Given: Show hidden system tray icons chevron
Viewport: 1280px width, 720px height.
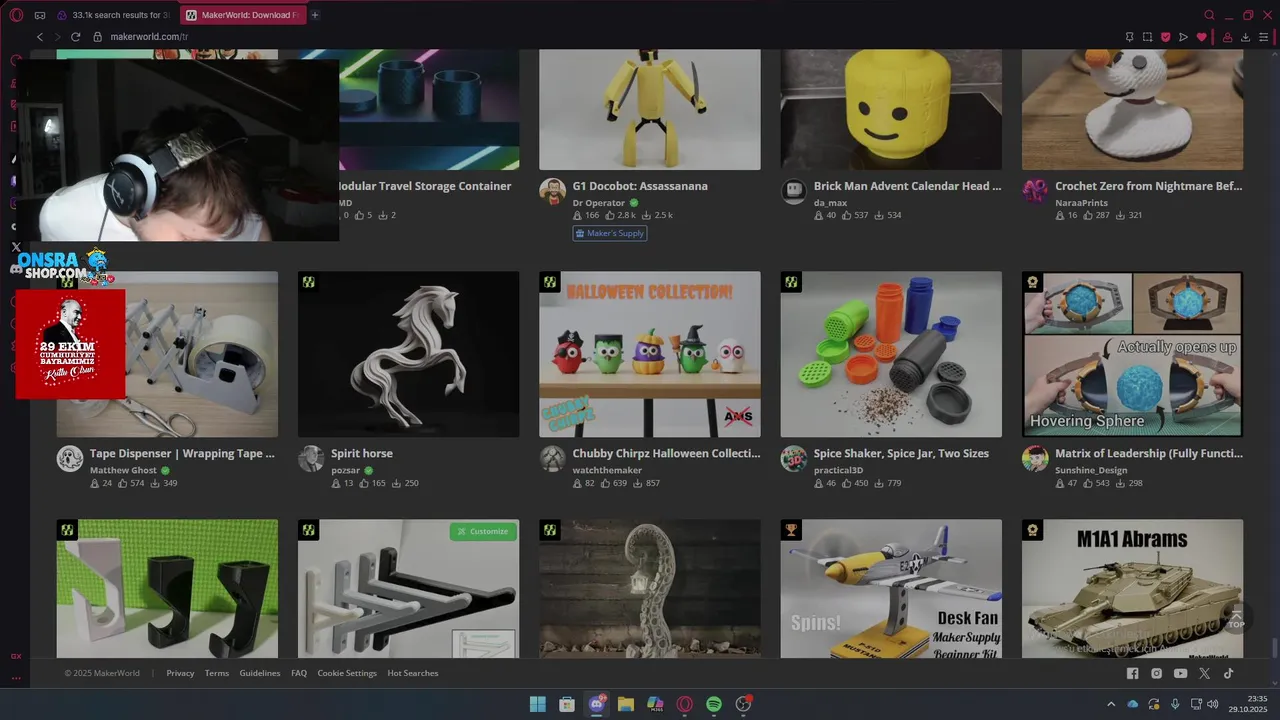Looking at the screenshot, I should click(x=1110, y=704).
